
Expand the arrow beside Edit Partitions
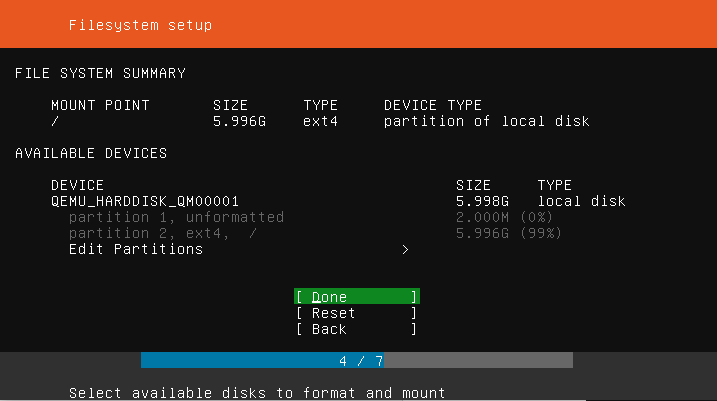click(405, 249)
